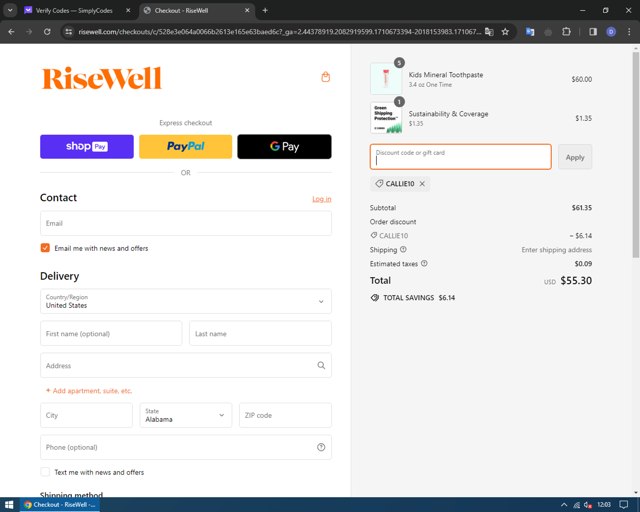This screenshot has width=640, height=512.
Task: Click the phone field help icon
Action: click(x=321, y=447)
